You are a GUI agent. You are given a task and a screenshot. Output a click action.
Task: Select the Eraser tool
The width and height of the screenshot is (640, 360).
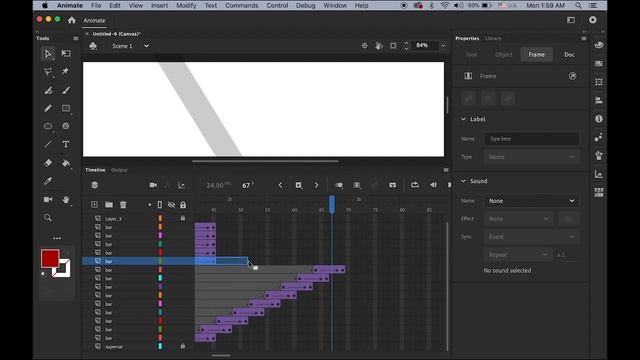tap(48, 163)
